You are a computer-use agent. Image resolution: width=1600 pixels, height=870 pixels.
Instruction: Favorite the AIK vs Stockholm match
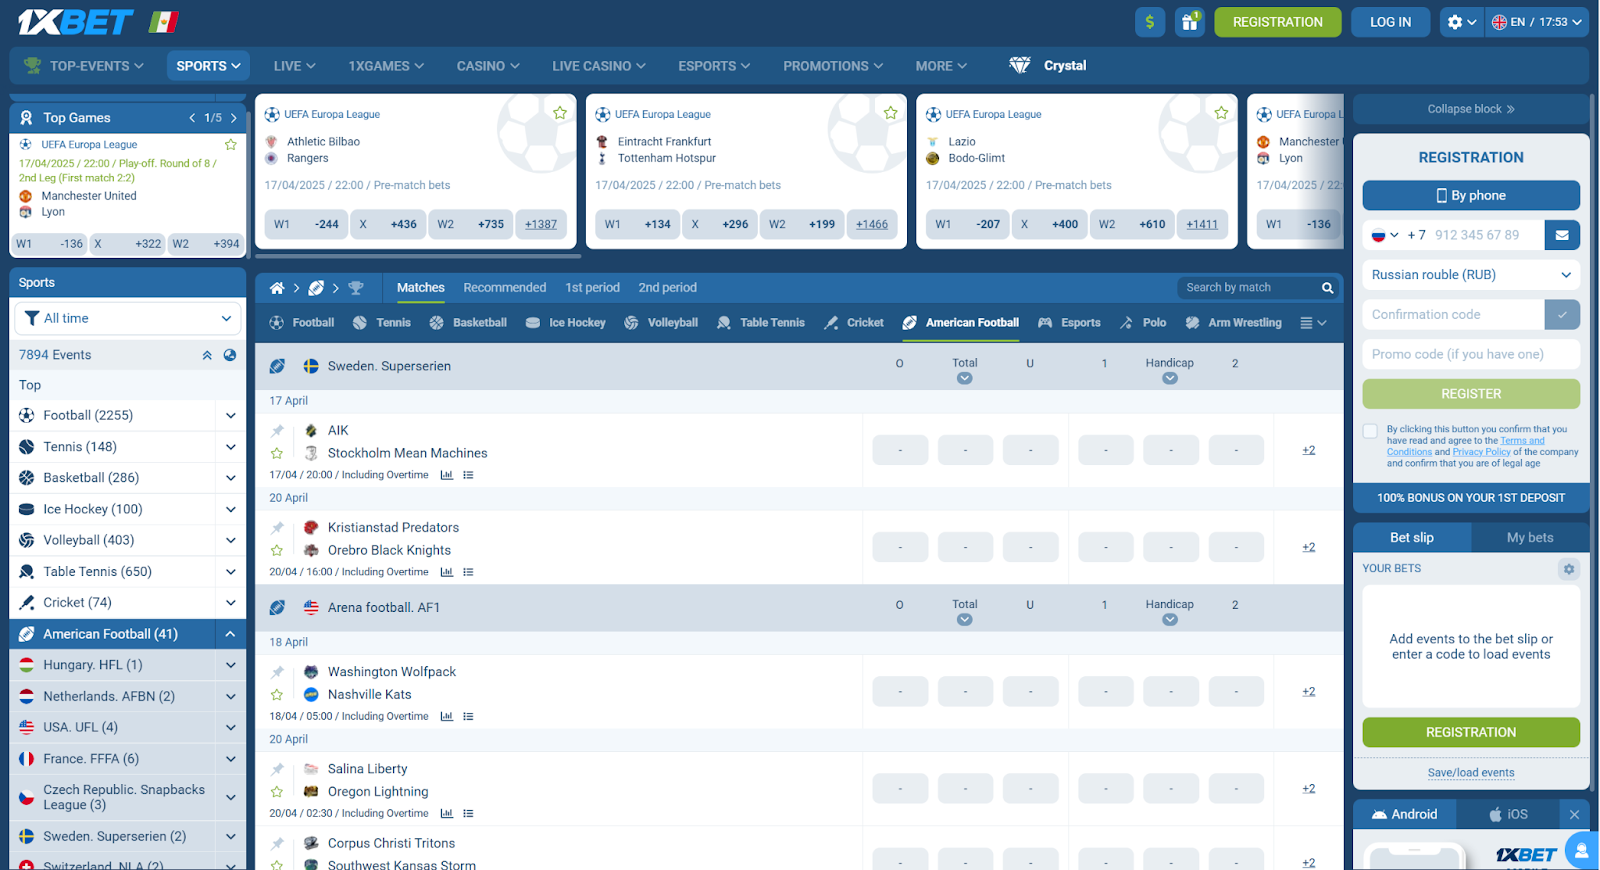click(277, 453)
